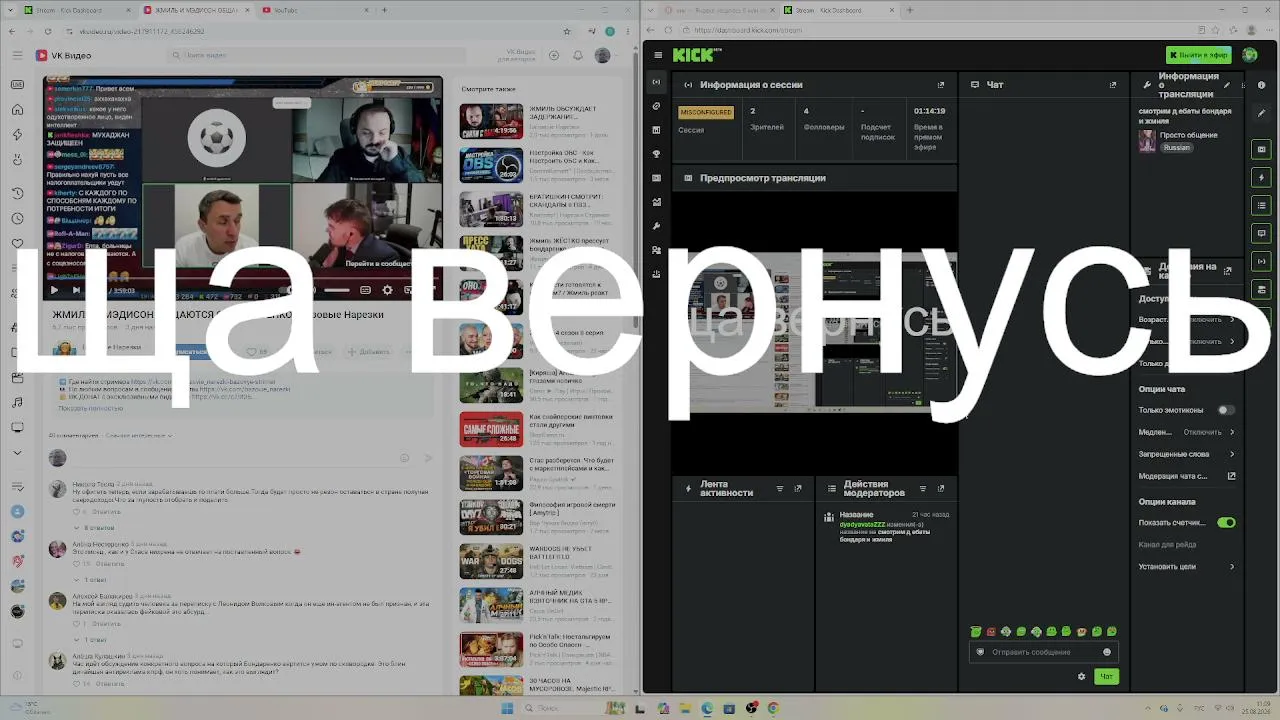Open the emoji picker in the chat input
Image resolution: width=1280 pixels, height=720 pixels.
point(1106,652)
